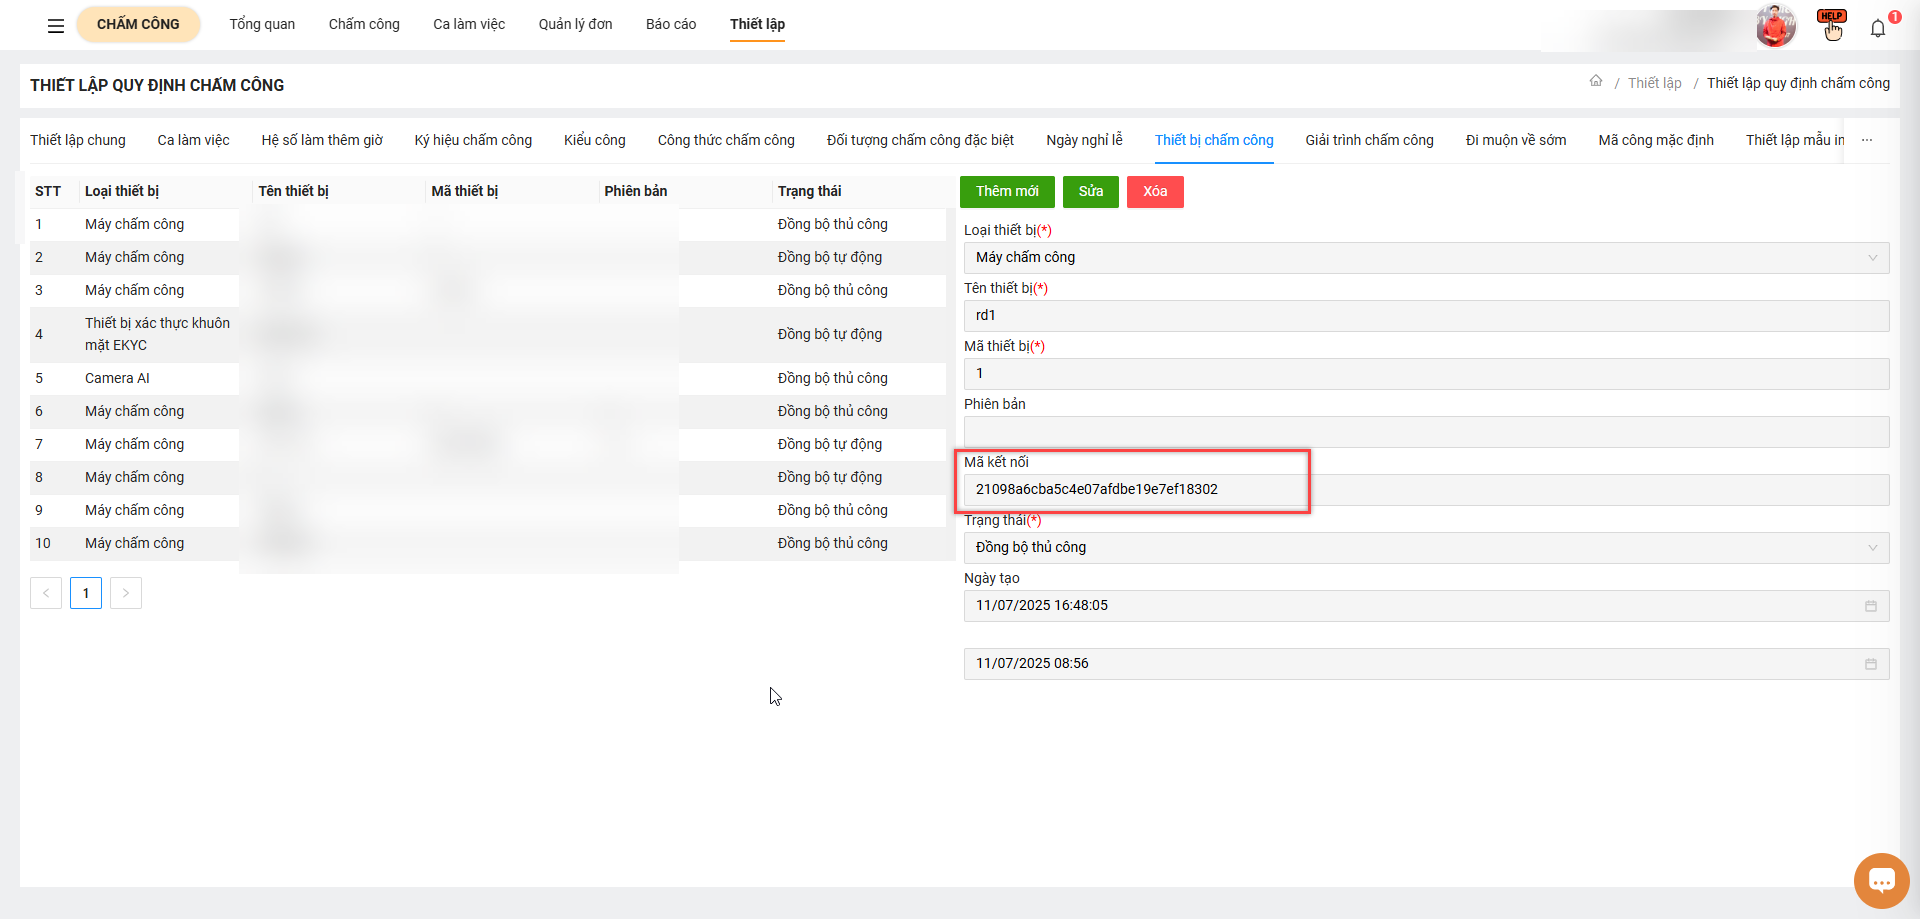Open the HELP hand icon
Image resolution: width=1920 pixels, height=919 pixels.
point(1832,26)
